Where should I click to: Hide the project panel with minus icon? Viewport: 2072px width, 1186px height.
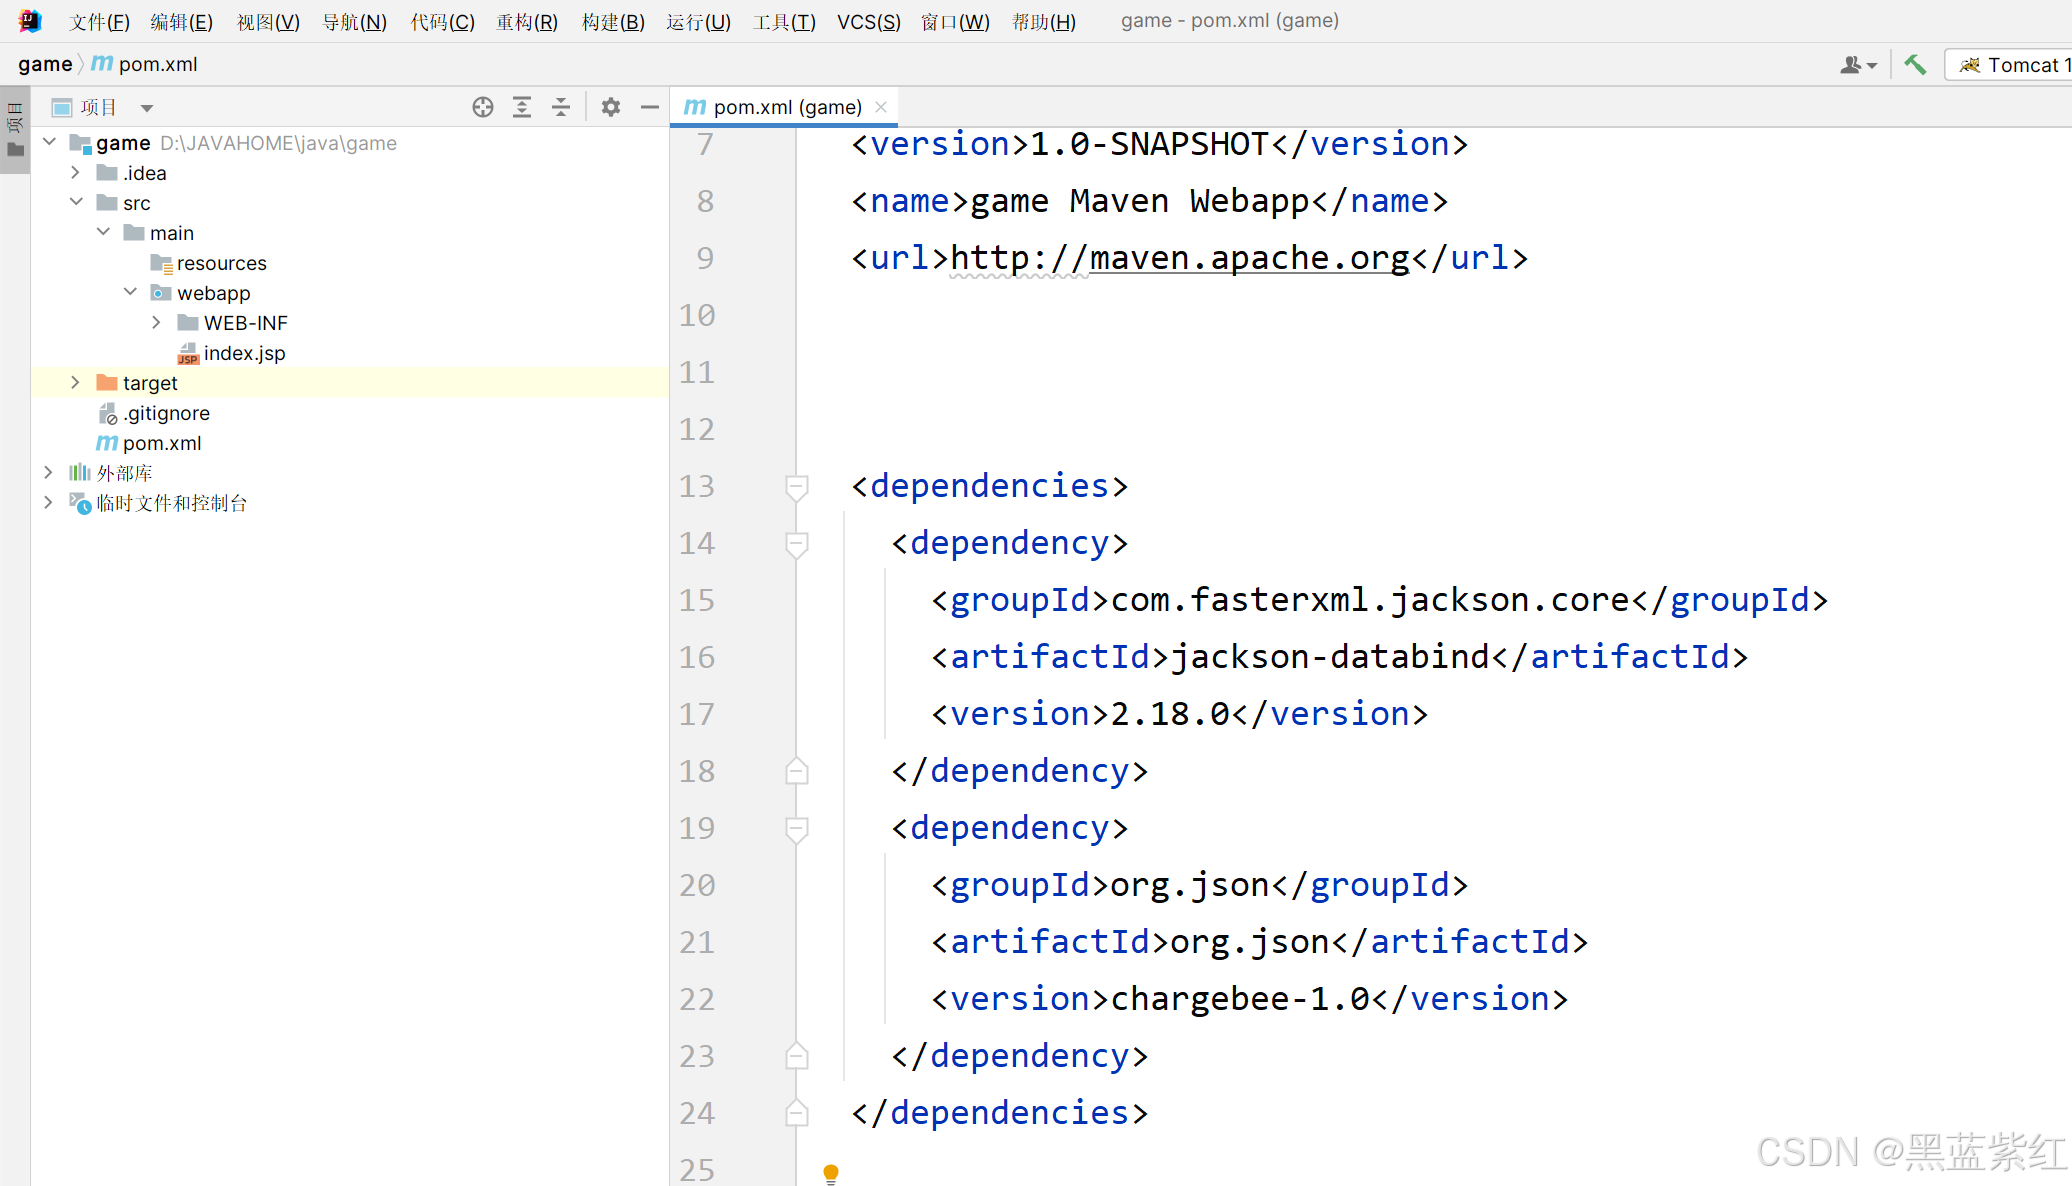(650, 107)
